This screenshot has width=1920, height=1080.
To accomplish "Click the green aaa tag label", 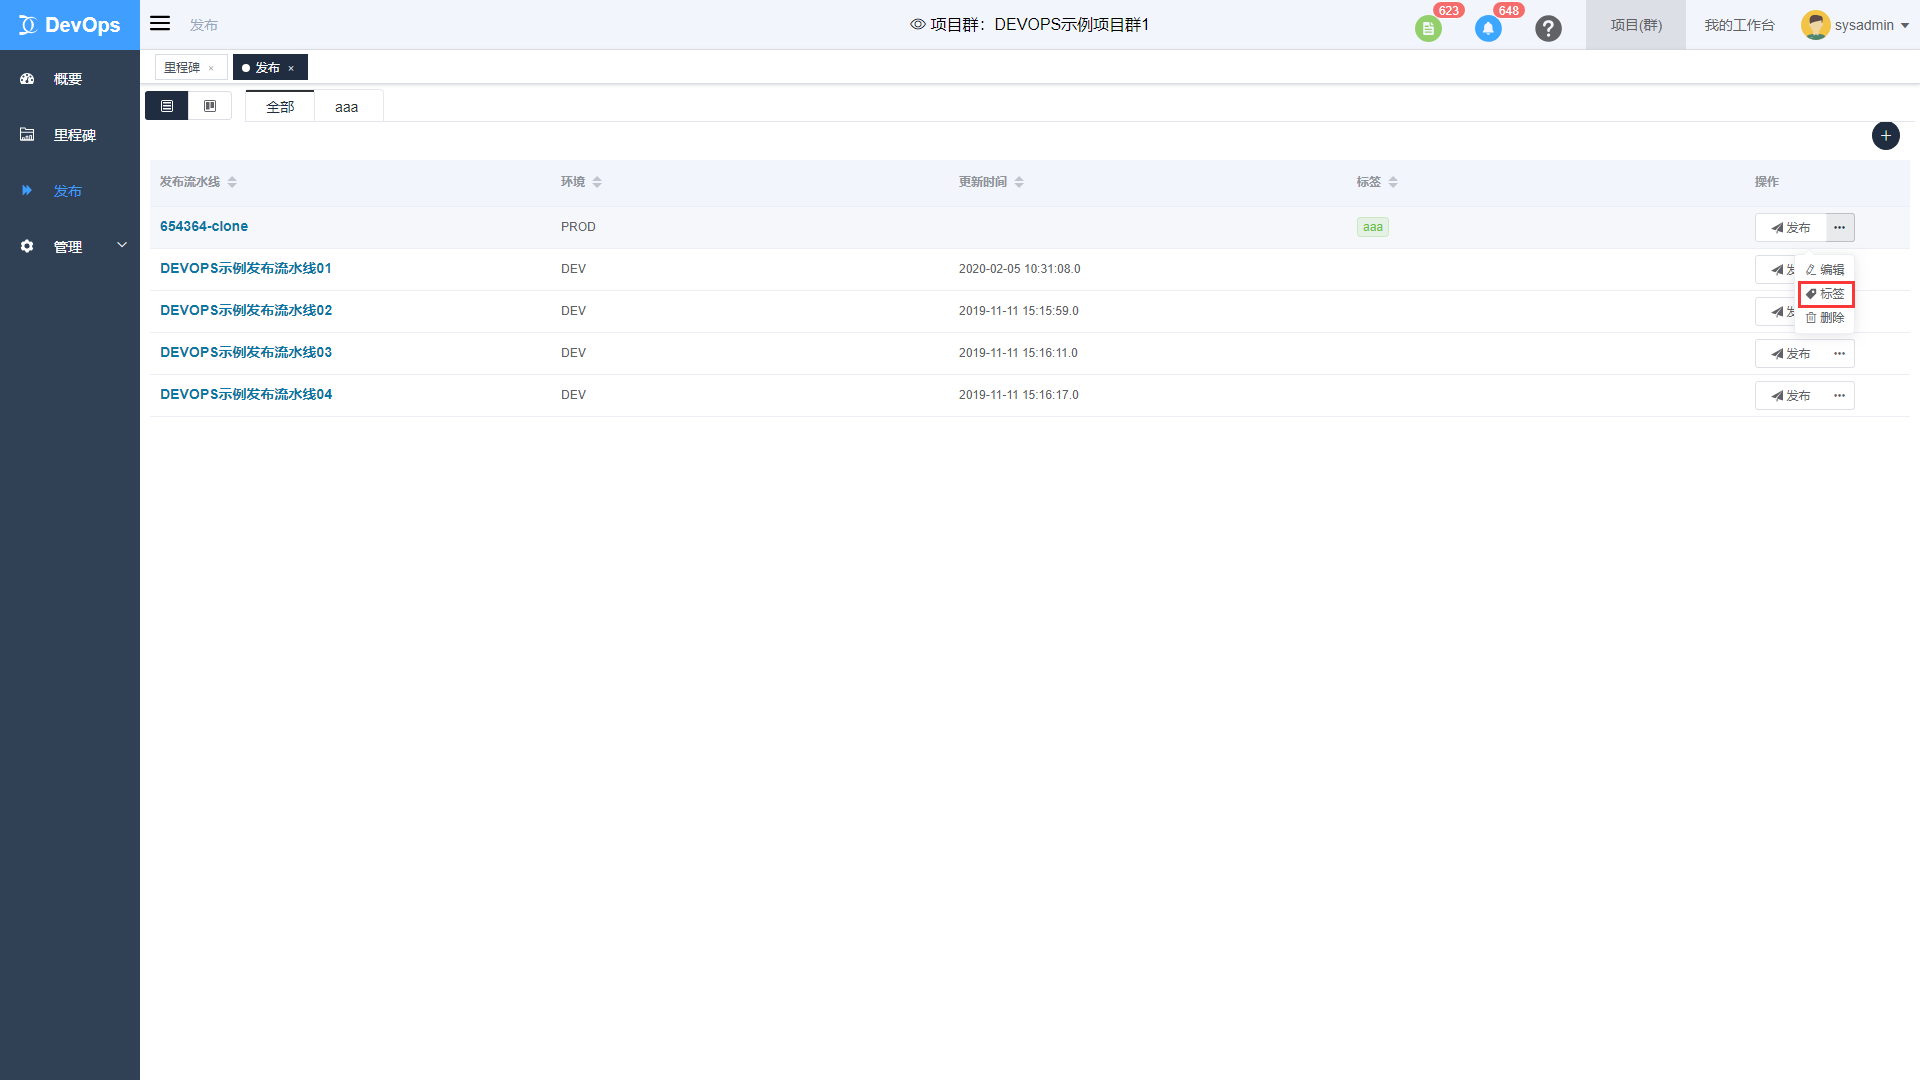I will [x=1373, y=228].
